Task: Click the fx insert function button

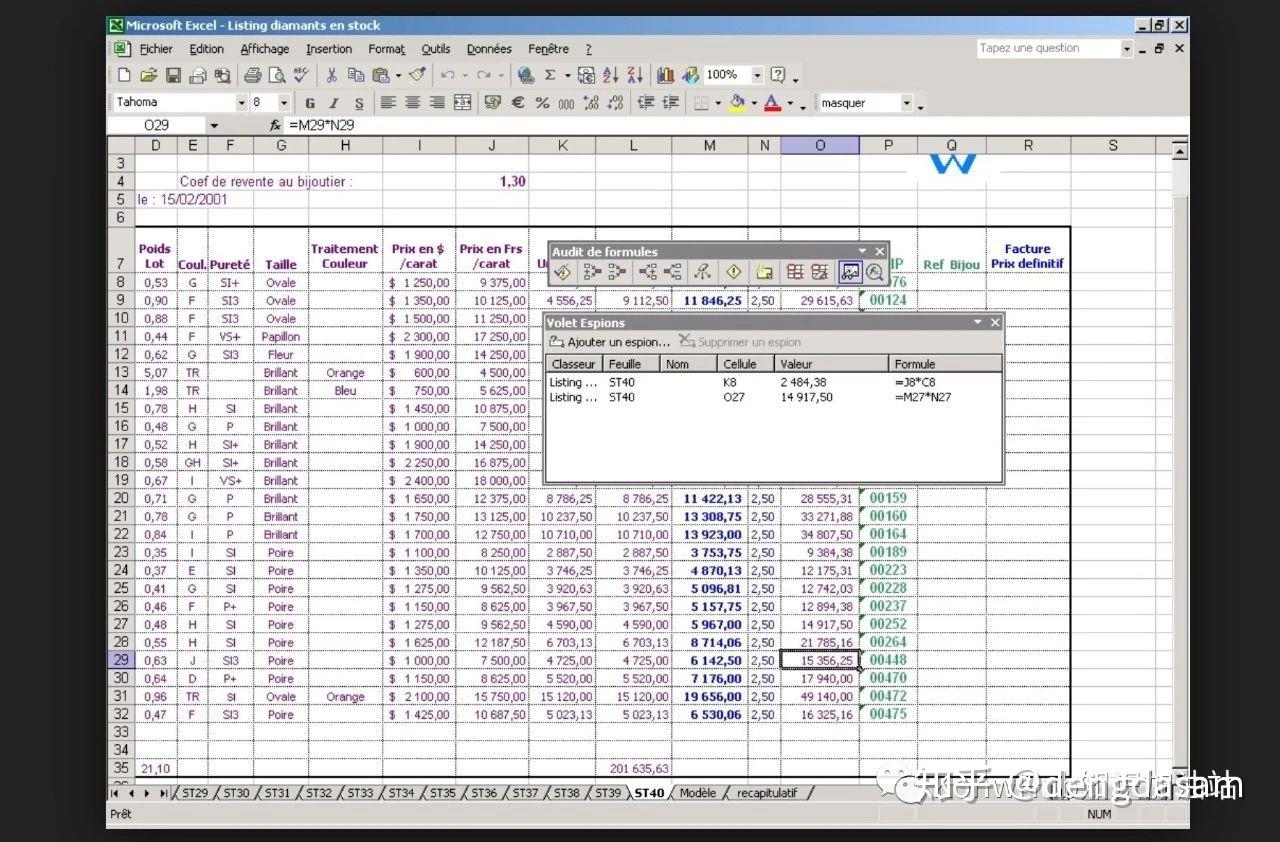Action: pyautogui.click(x=275, y=126)
